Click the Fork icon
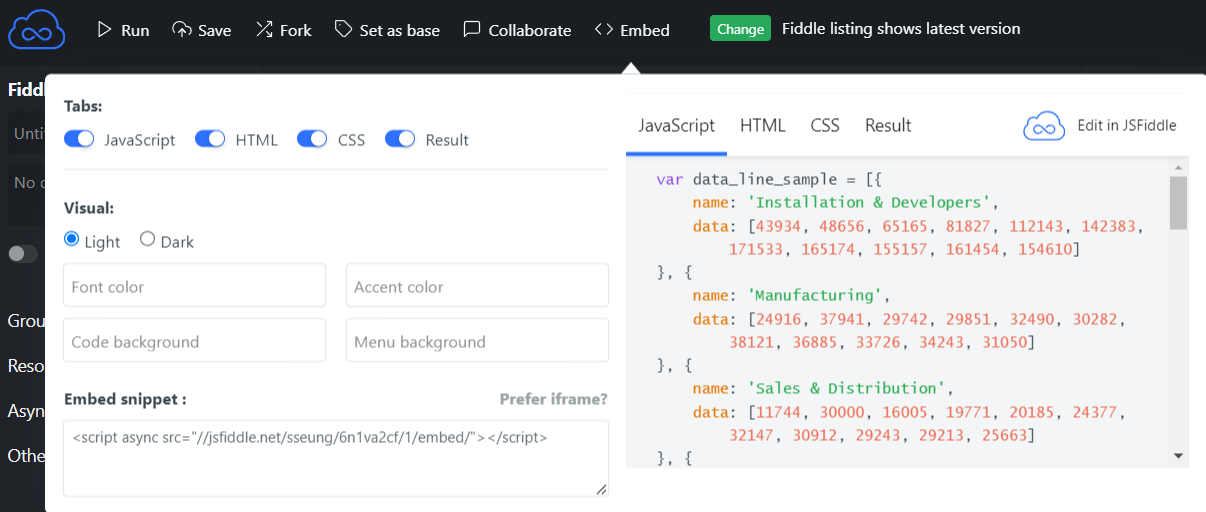Viewport: 1206px width, 512px height. click(264, 30)
